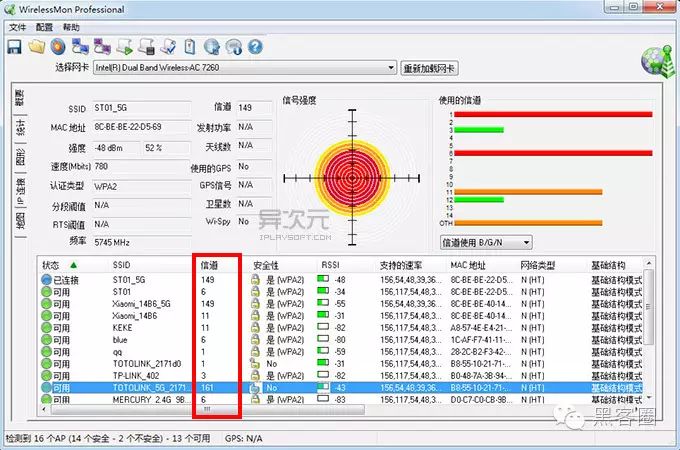
Task: Click the MAC address field 8C-BE-BE-22-D5-69
Action: (141, 127)
